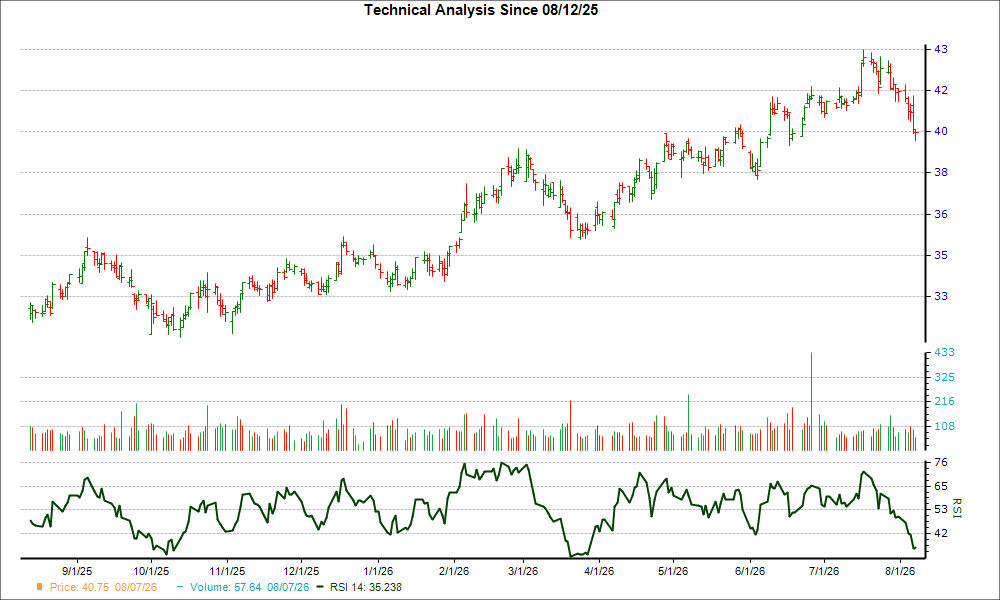Image resolution: width=1000 pixels, height=600 pixels.
Task: Click the 6/1/26 date axis label
Action: [749, 571]
